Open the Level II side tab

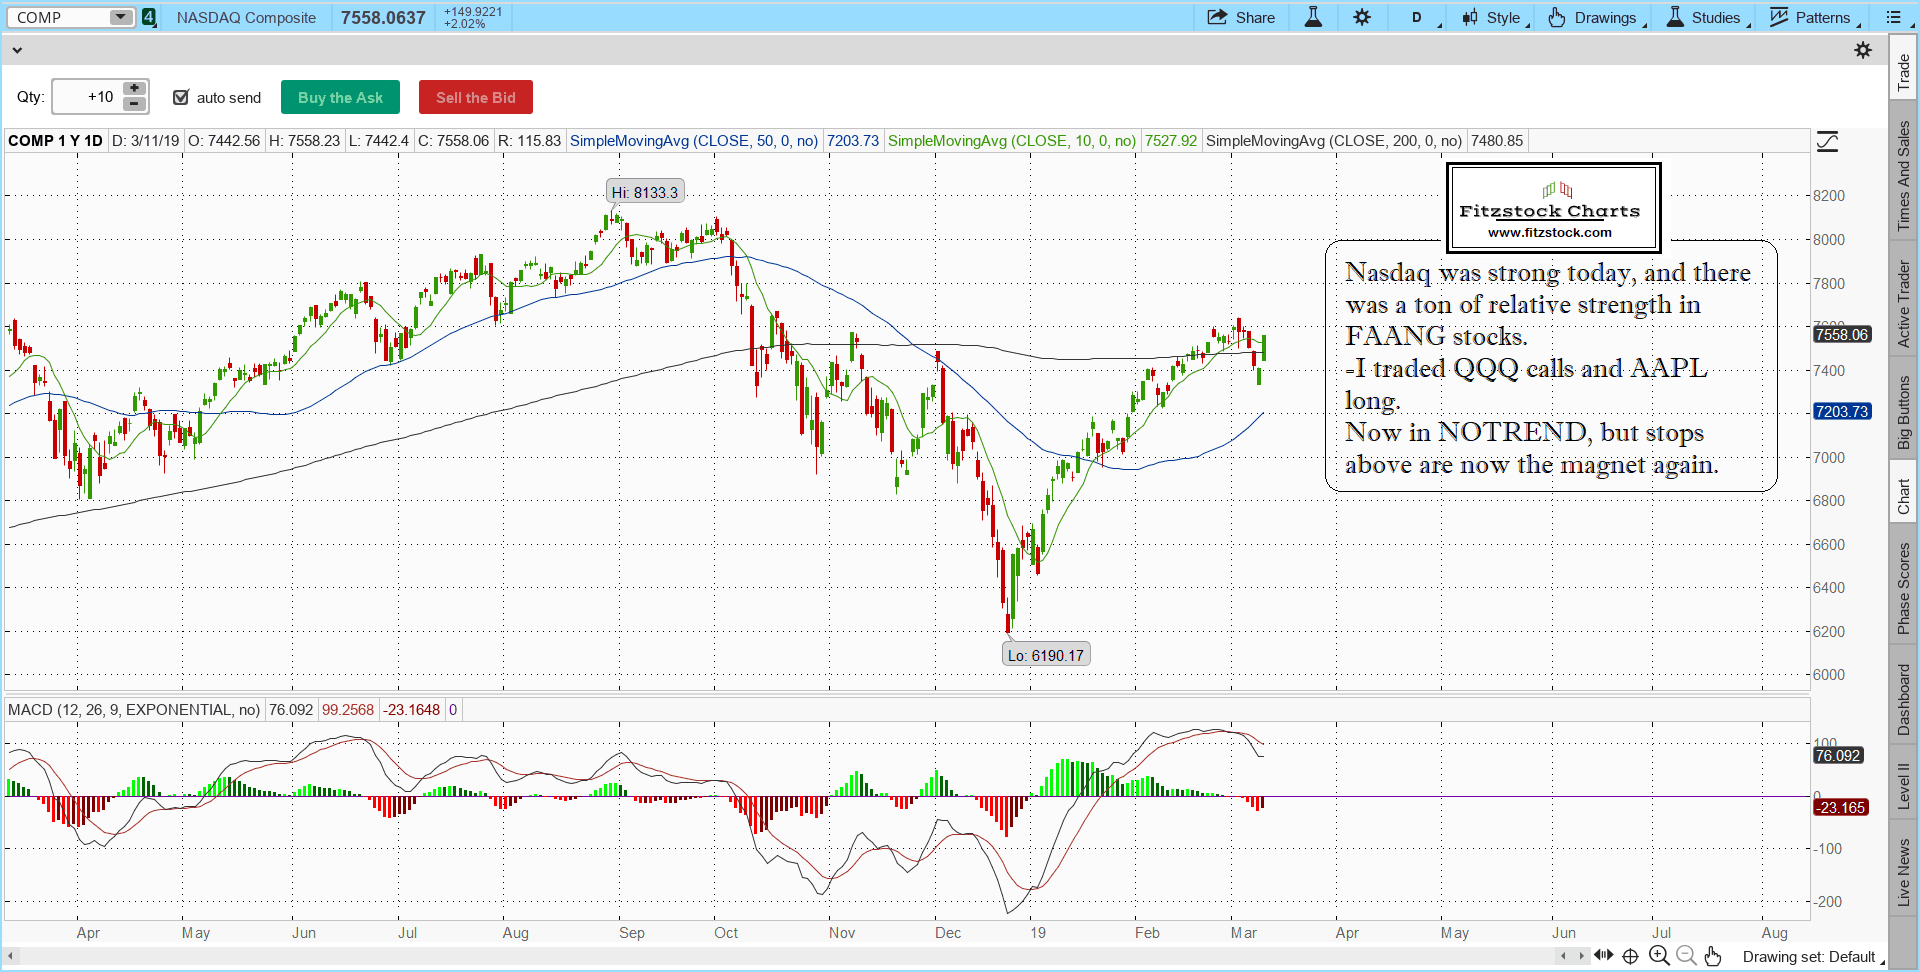(1903, 785)
